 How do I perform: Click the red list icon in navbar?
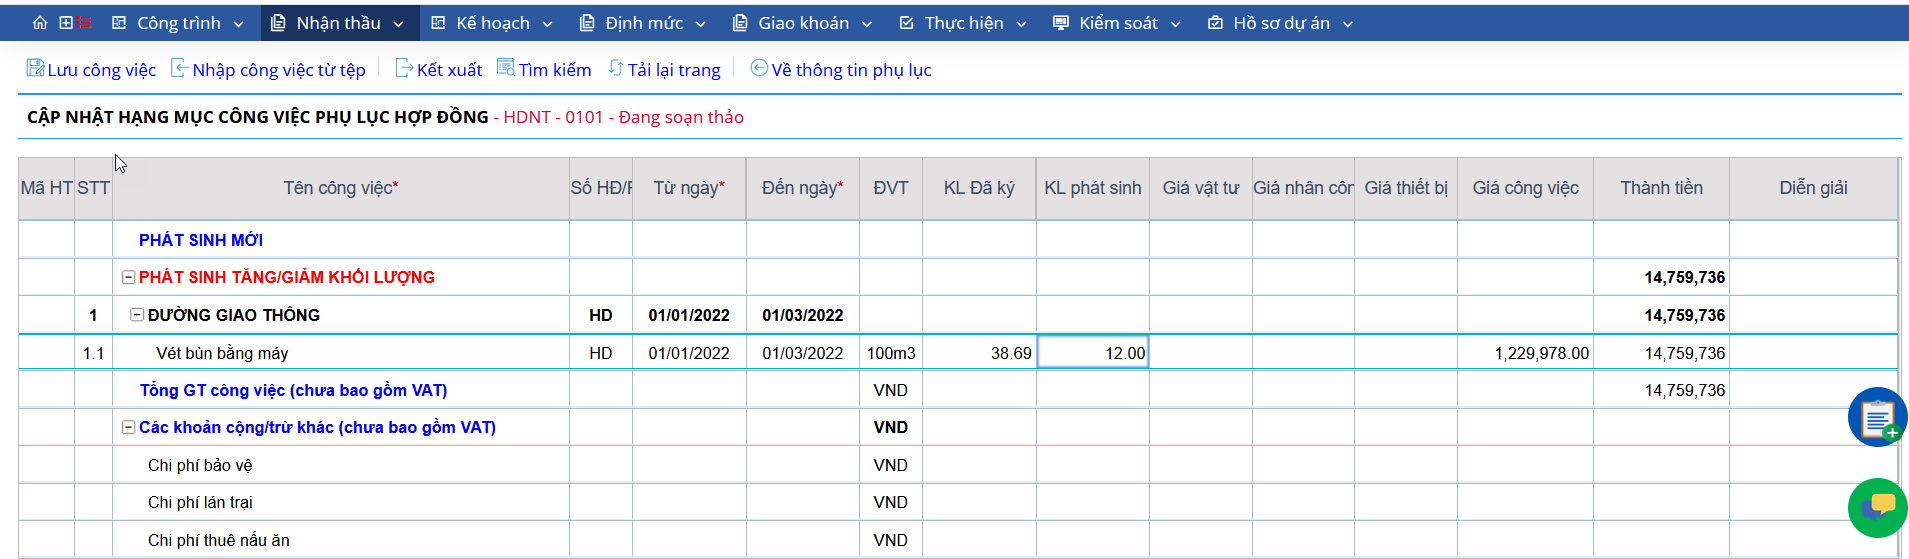[x=85, y=23]
